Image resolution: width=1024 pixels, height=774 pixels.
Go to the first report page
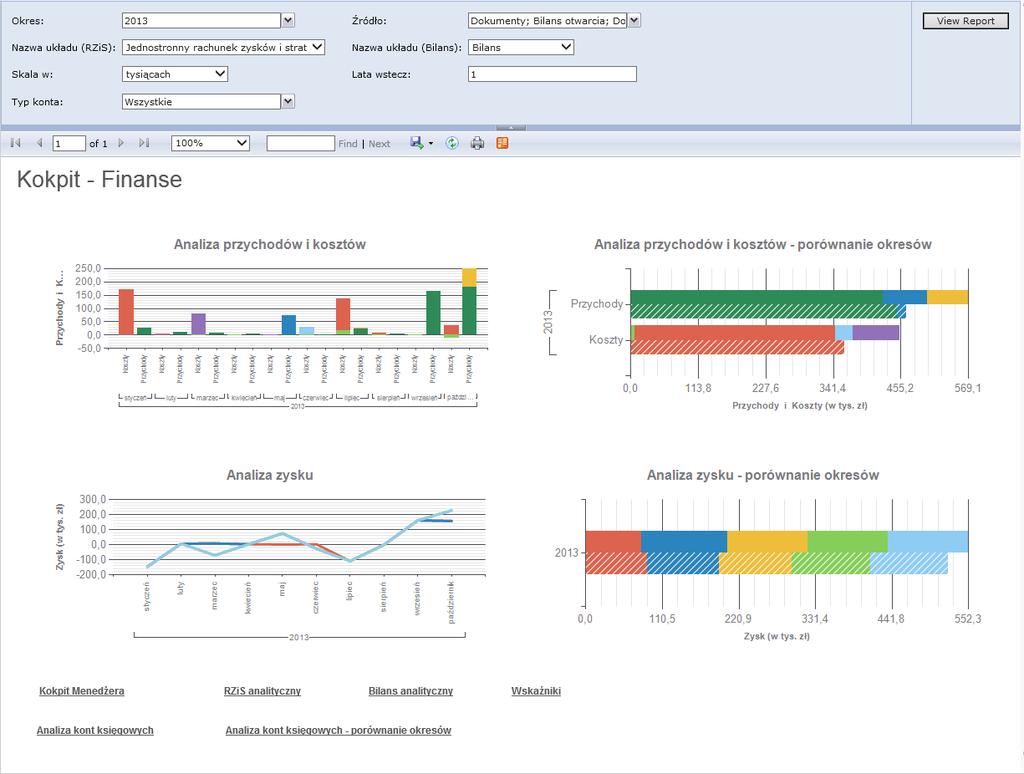click(16, 143)
